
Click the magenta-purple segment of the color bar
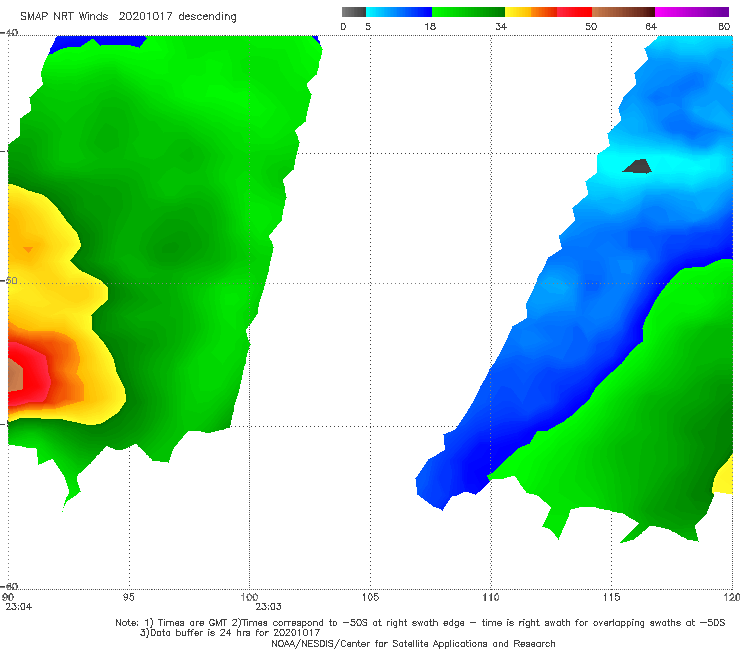692,12
